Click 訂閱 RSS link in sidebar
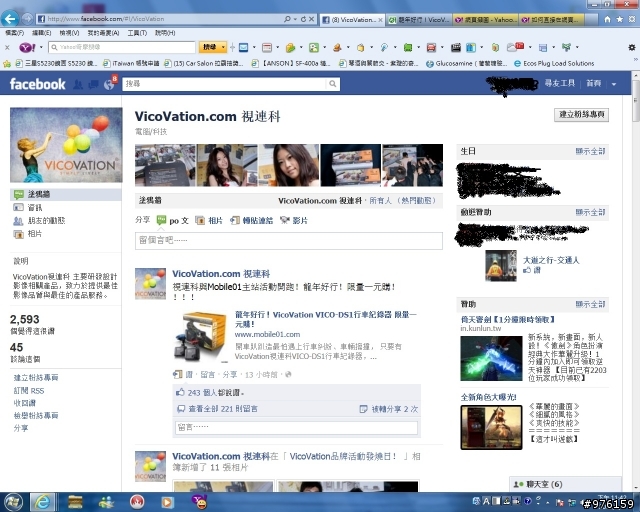The image size is (640, 512). pyautogui.click(x=29, y=391)
